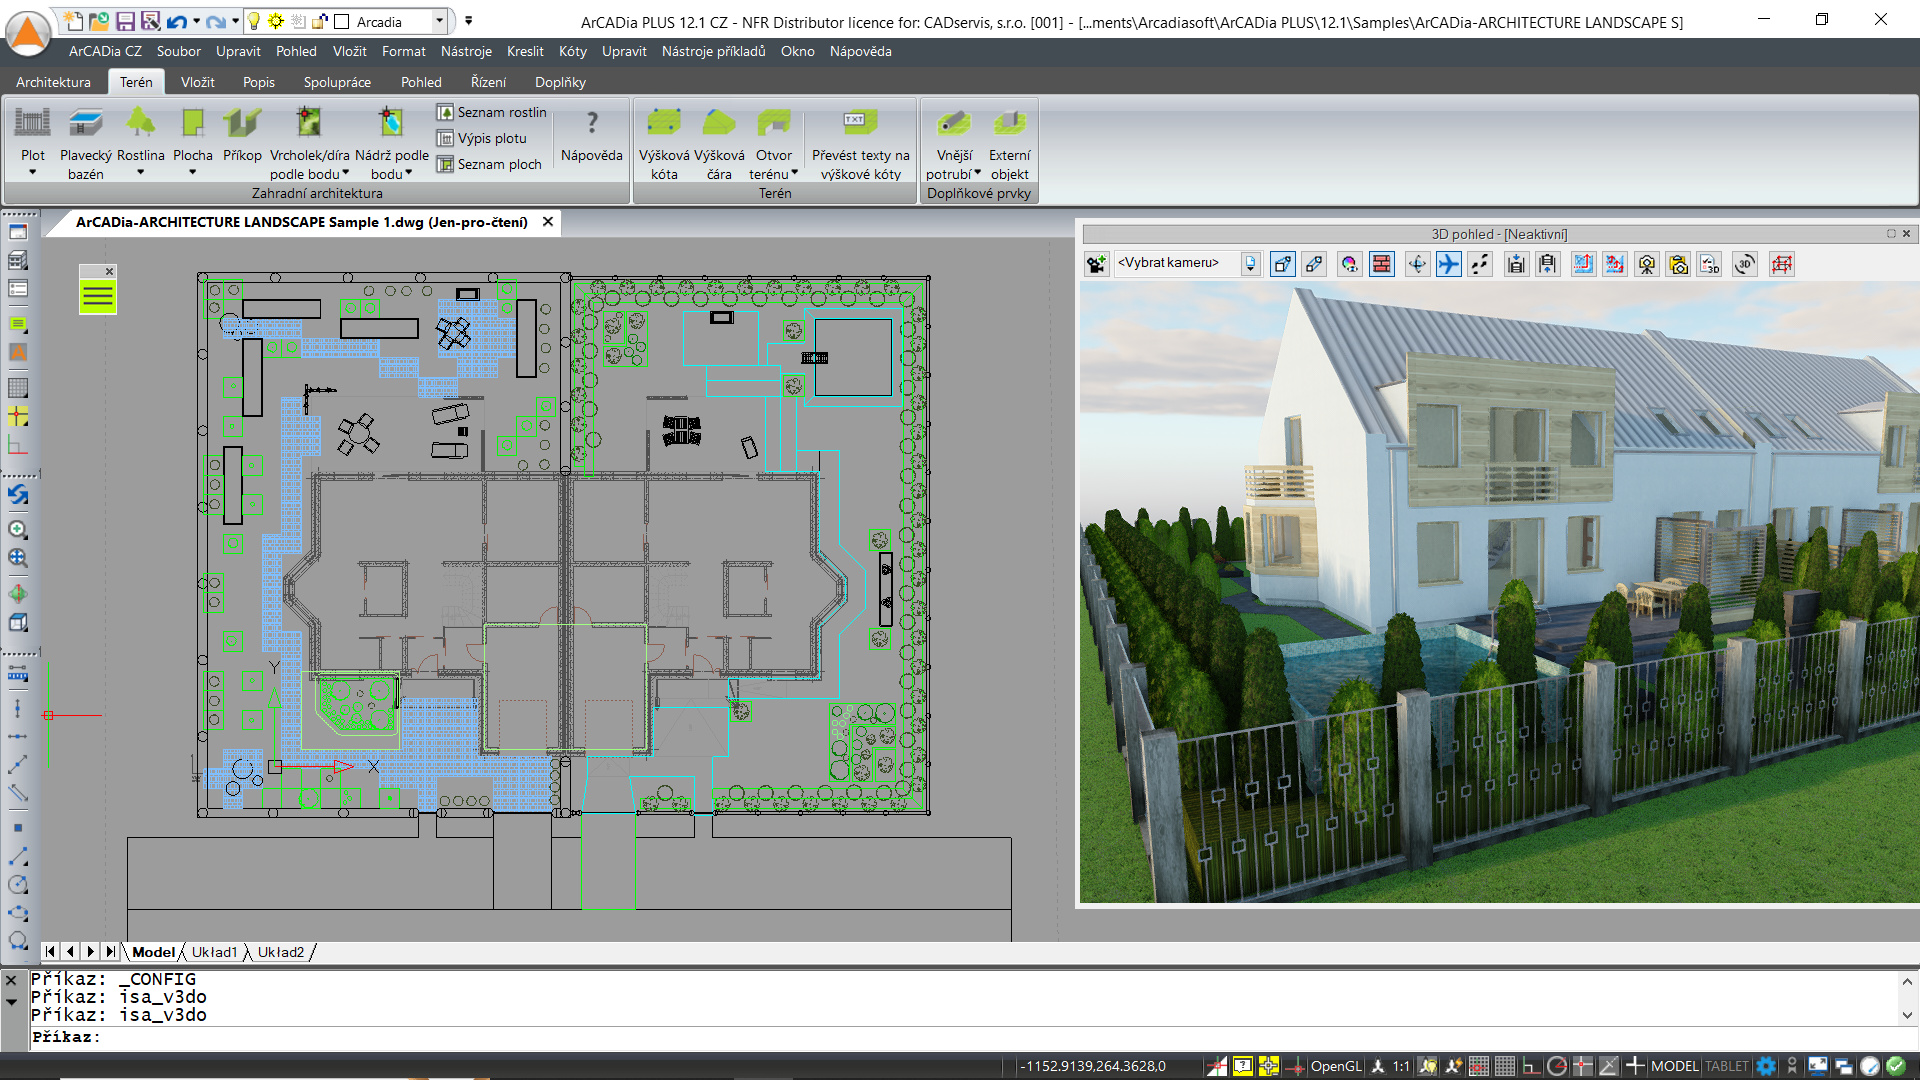Click the orbit arrows icon in 3D toolbar
The width and height of the screenshot is (1920, 1080).
(1417, 264)
